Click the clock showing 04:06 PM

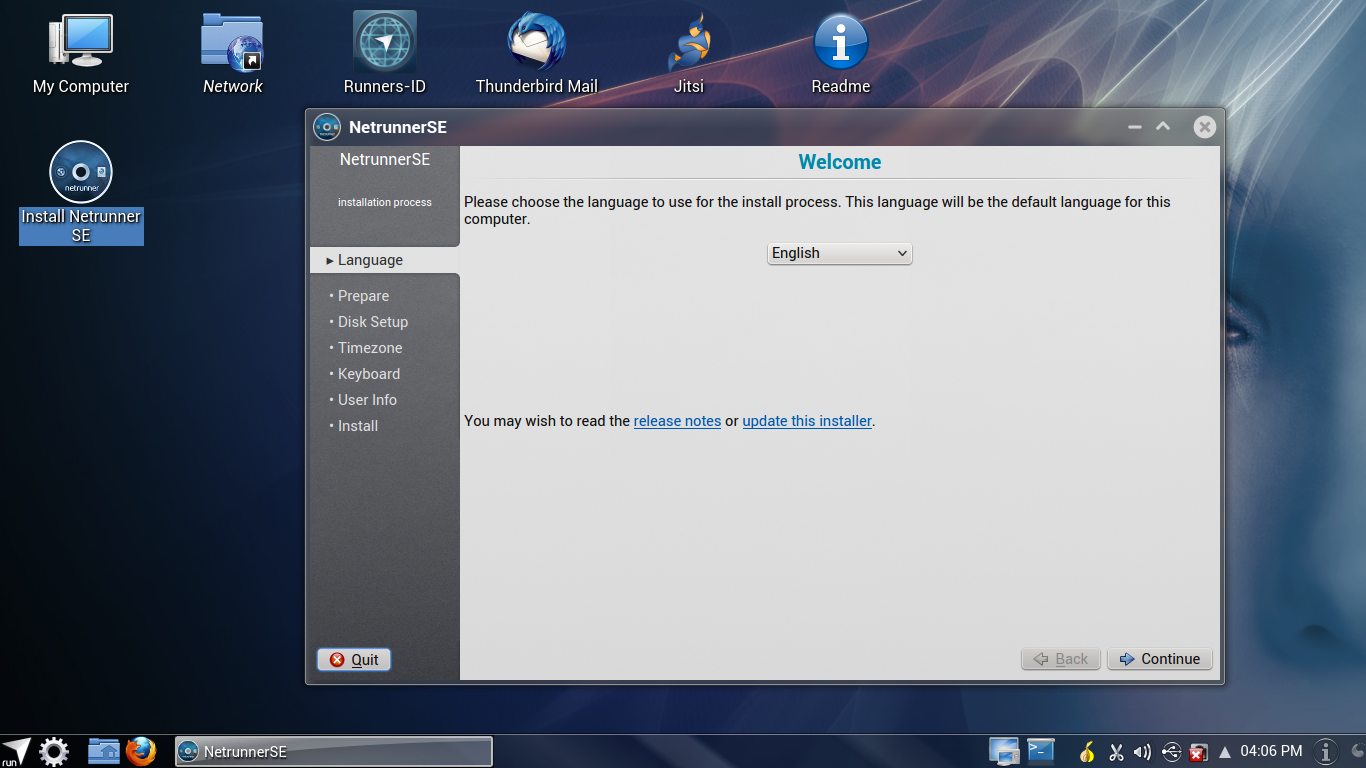click(1270, 750)
